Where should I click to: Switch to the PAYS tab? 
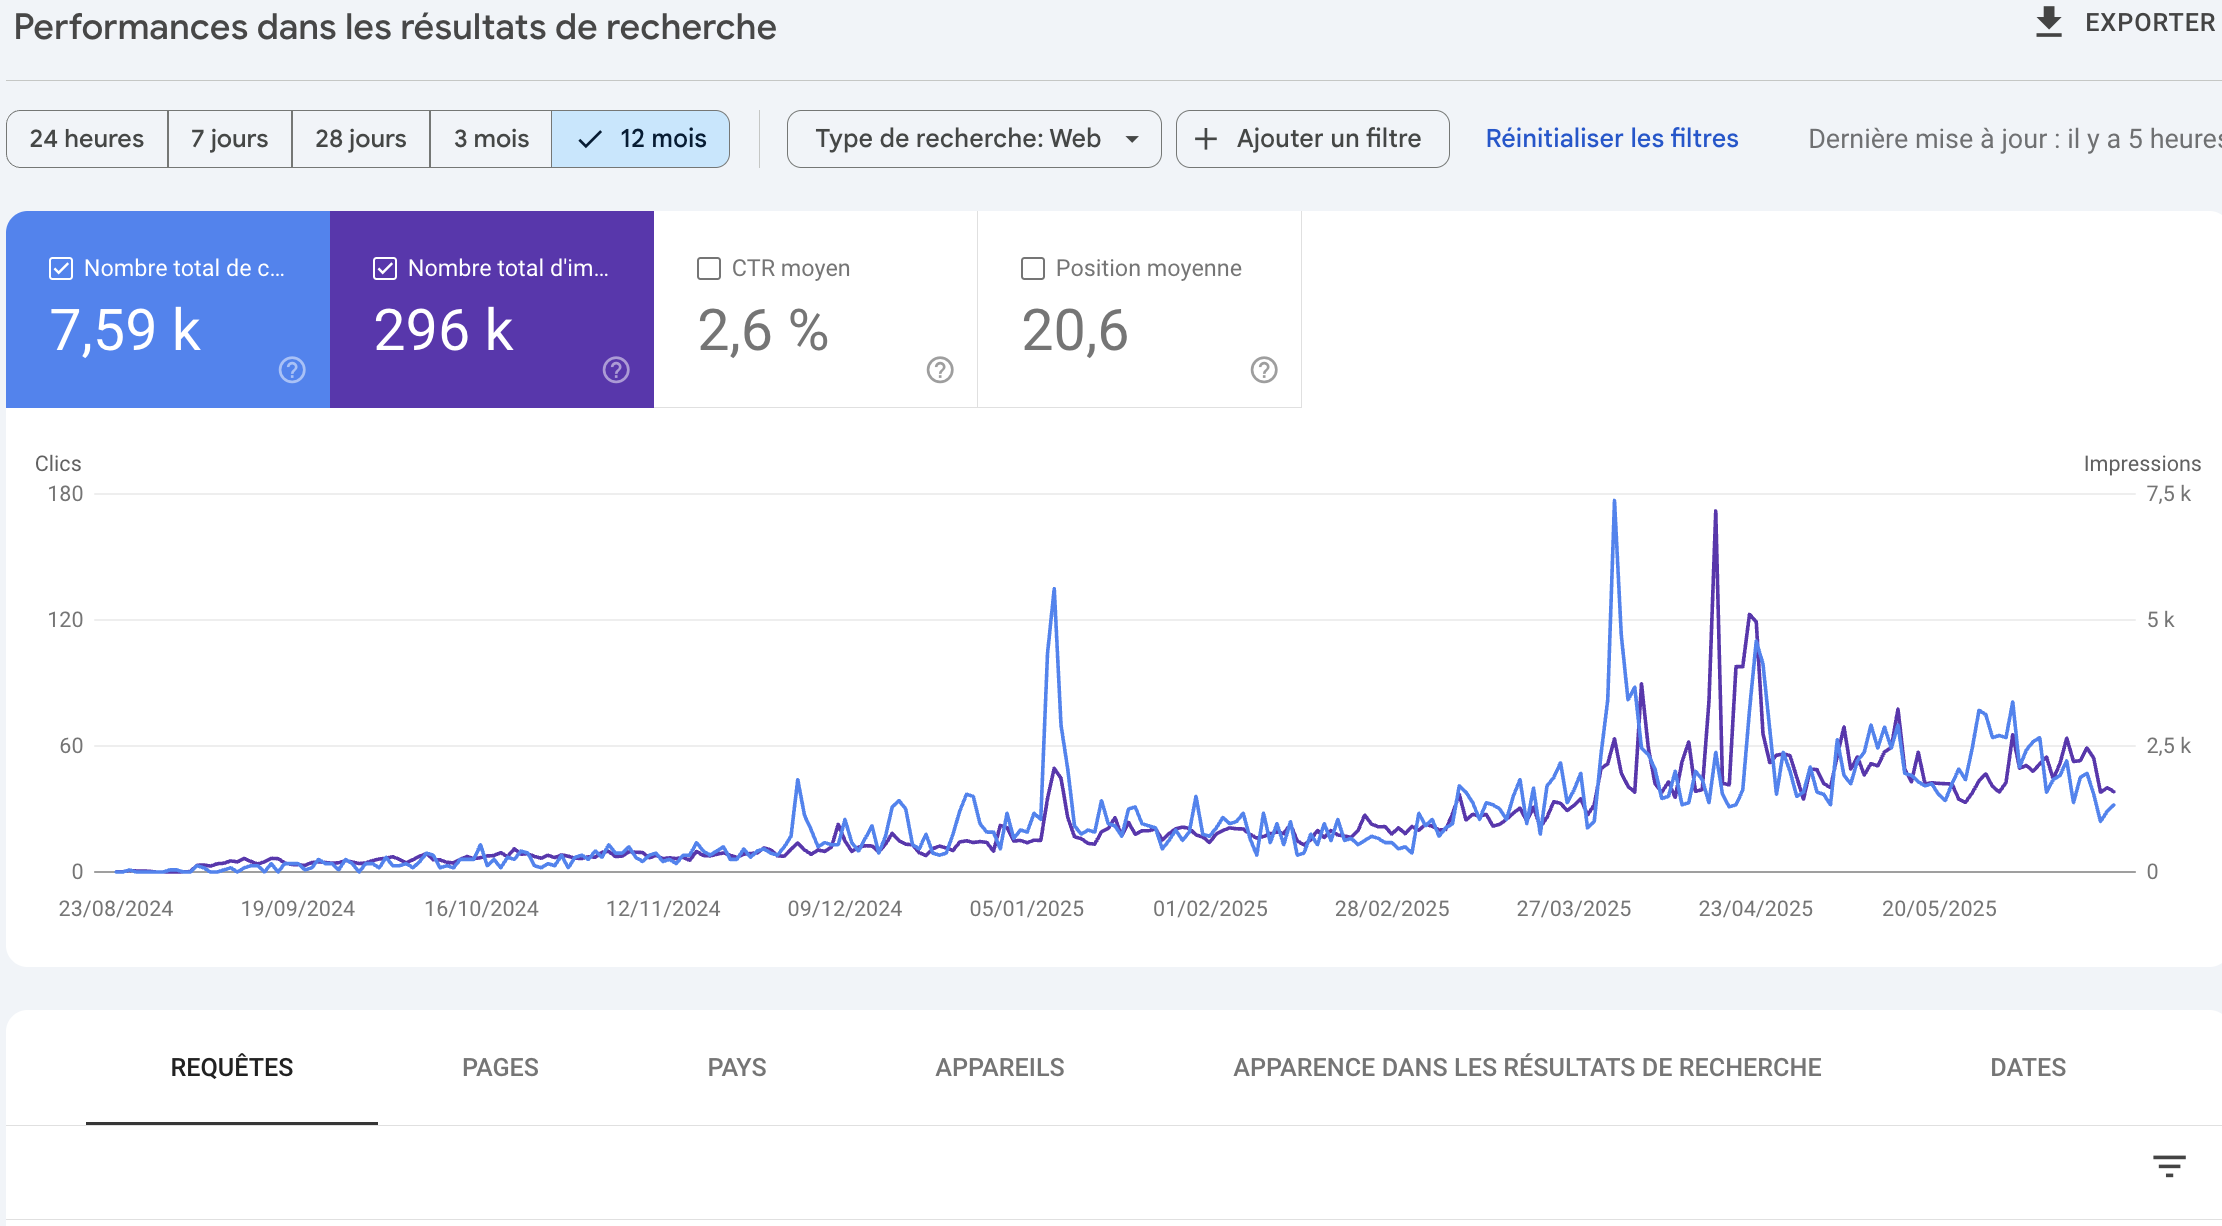tap(737, 1067)
